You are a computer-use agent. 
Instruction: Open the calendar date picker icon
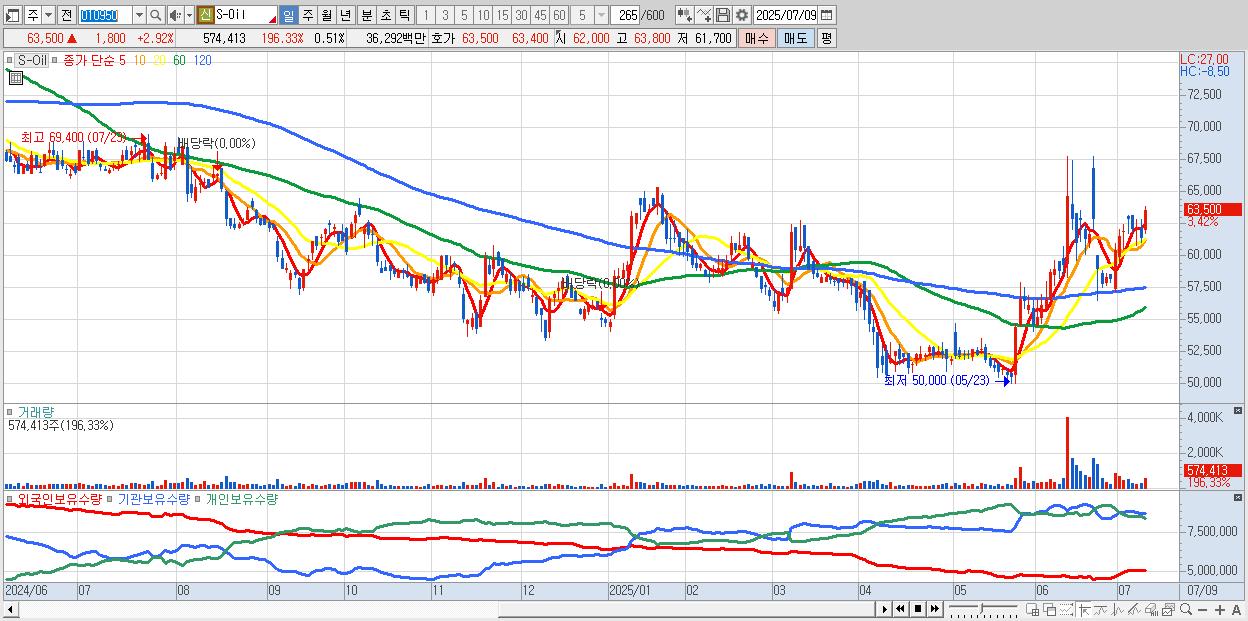coord(826,15)
